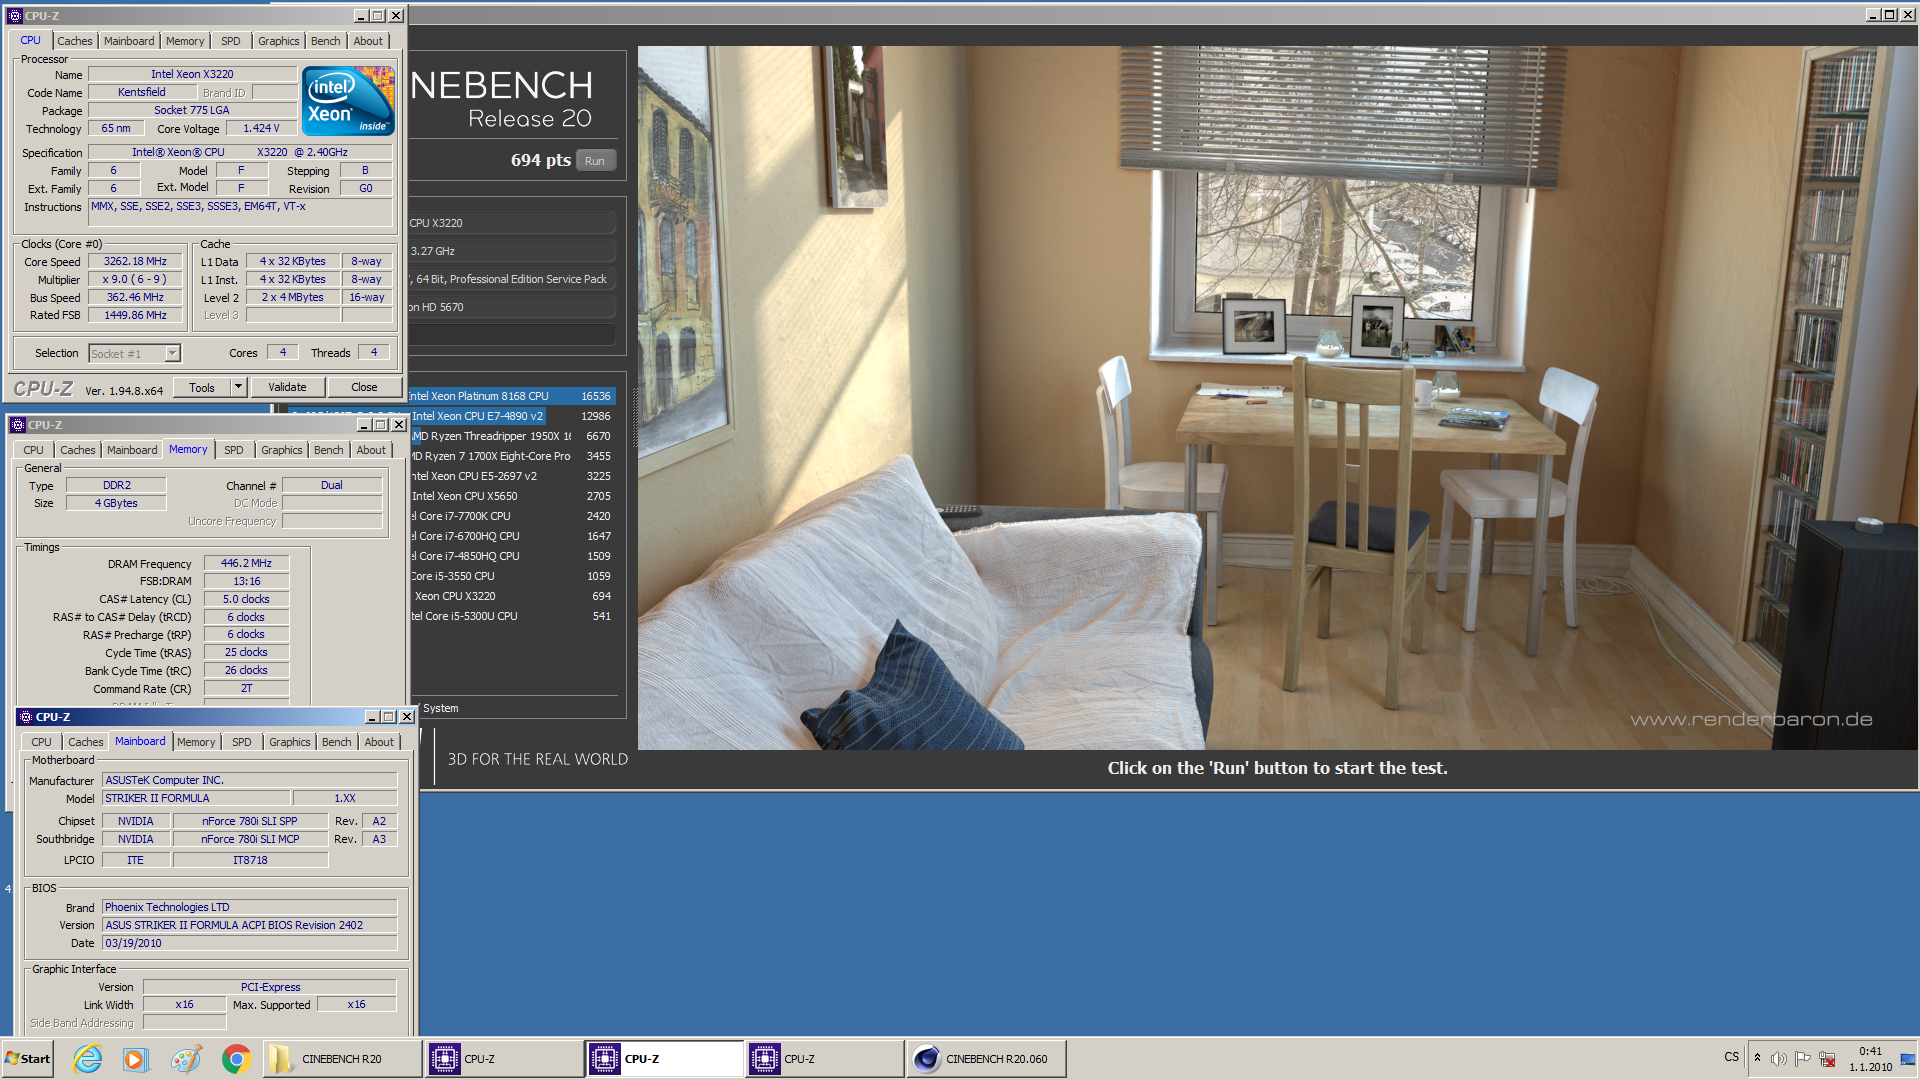
Task: Select the Ryzen Threadripper 1950X ranking row
Action: 513,436
